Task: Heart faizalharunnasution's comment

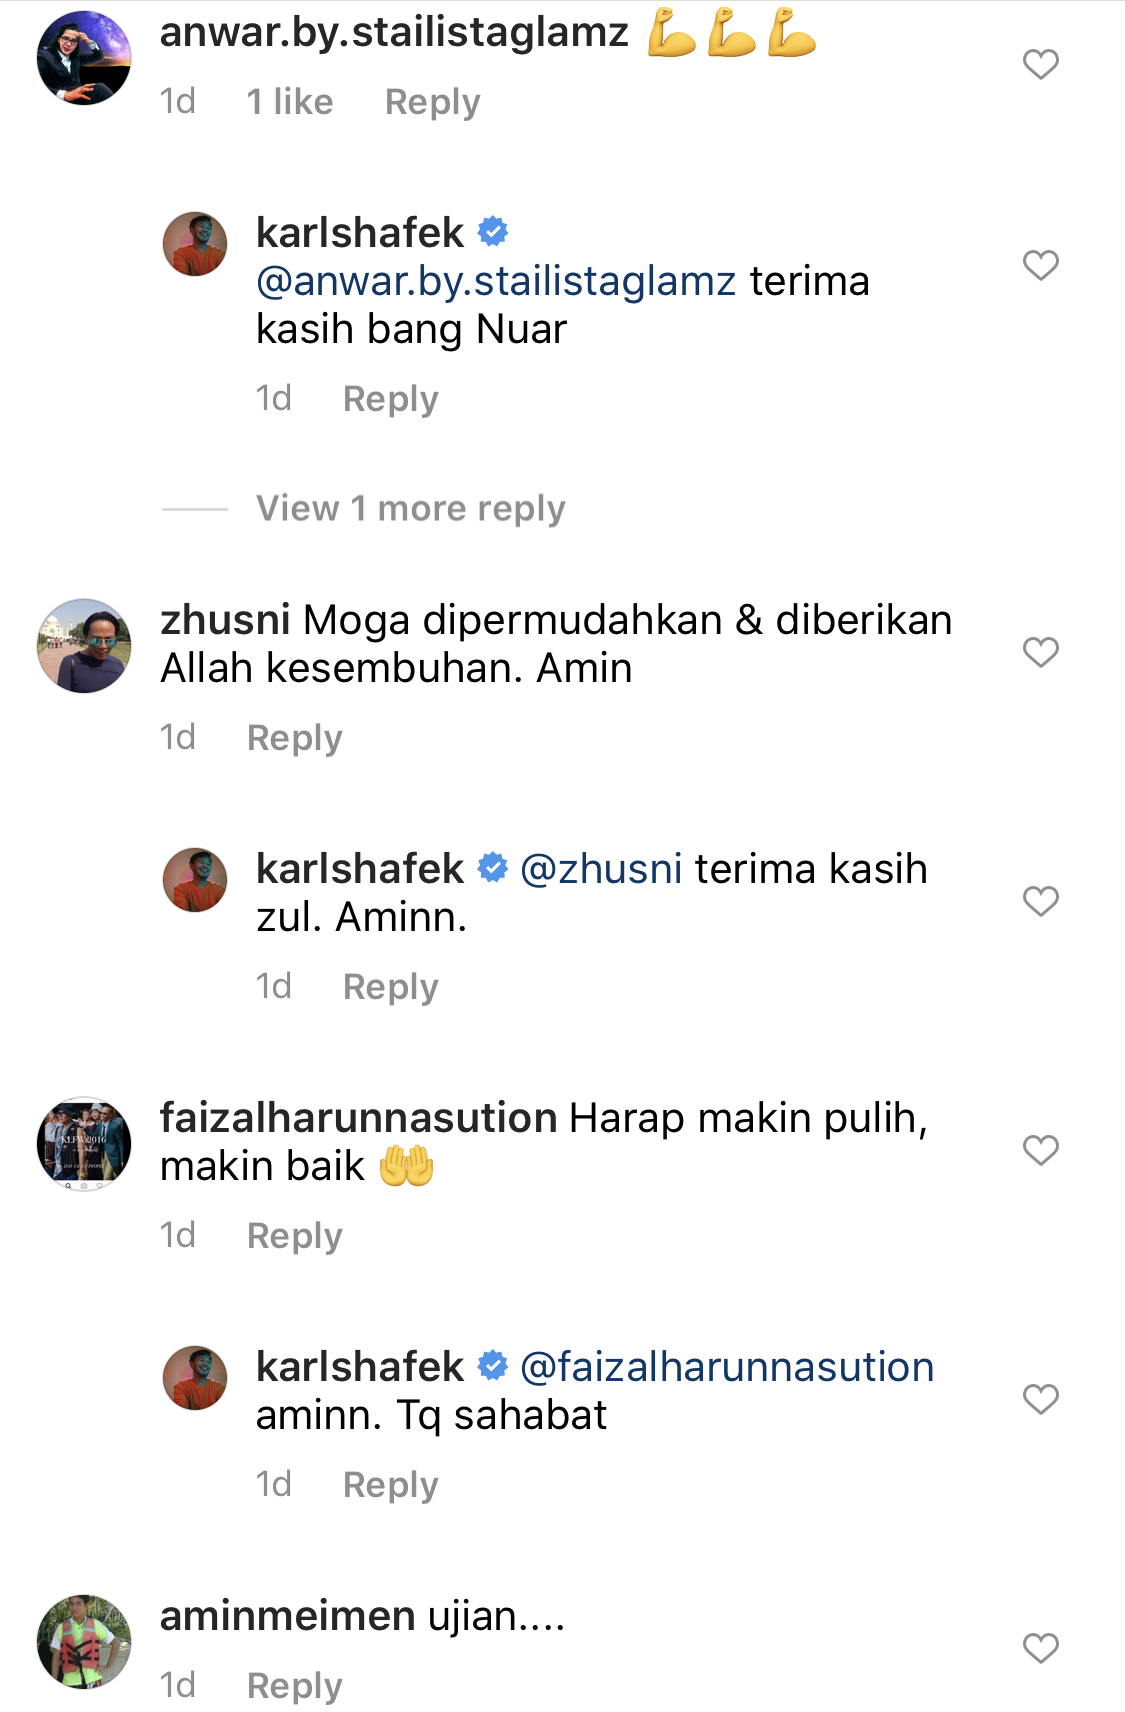Action: coord(1040,1150)
